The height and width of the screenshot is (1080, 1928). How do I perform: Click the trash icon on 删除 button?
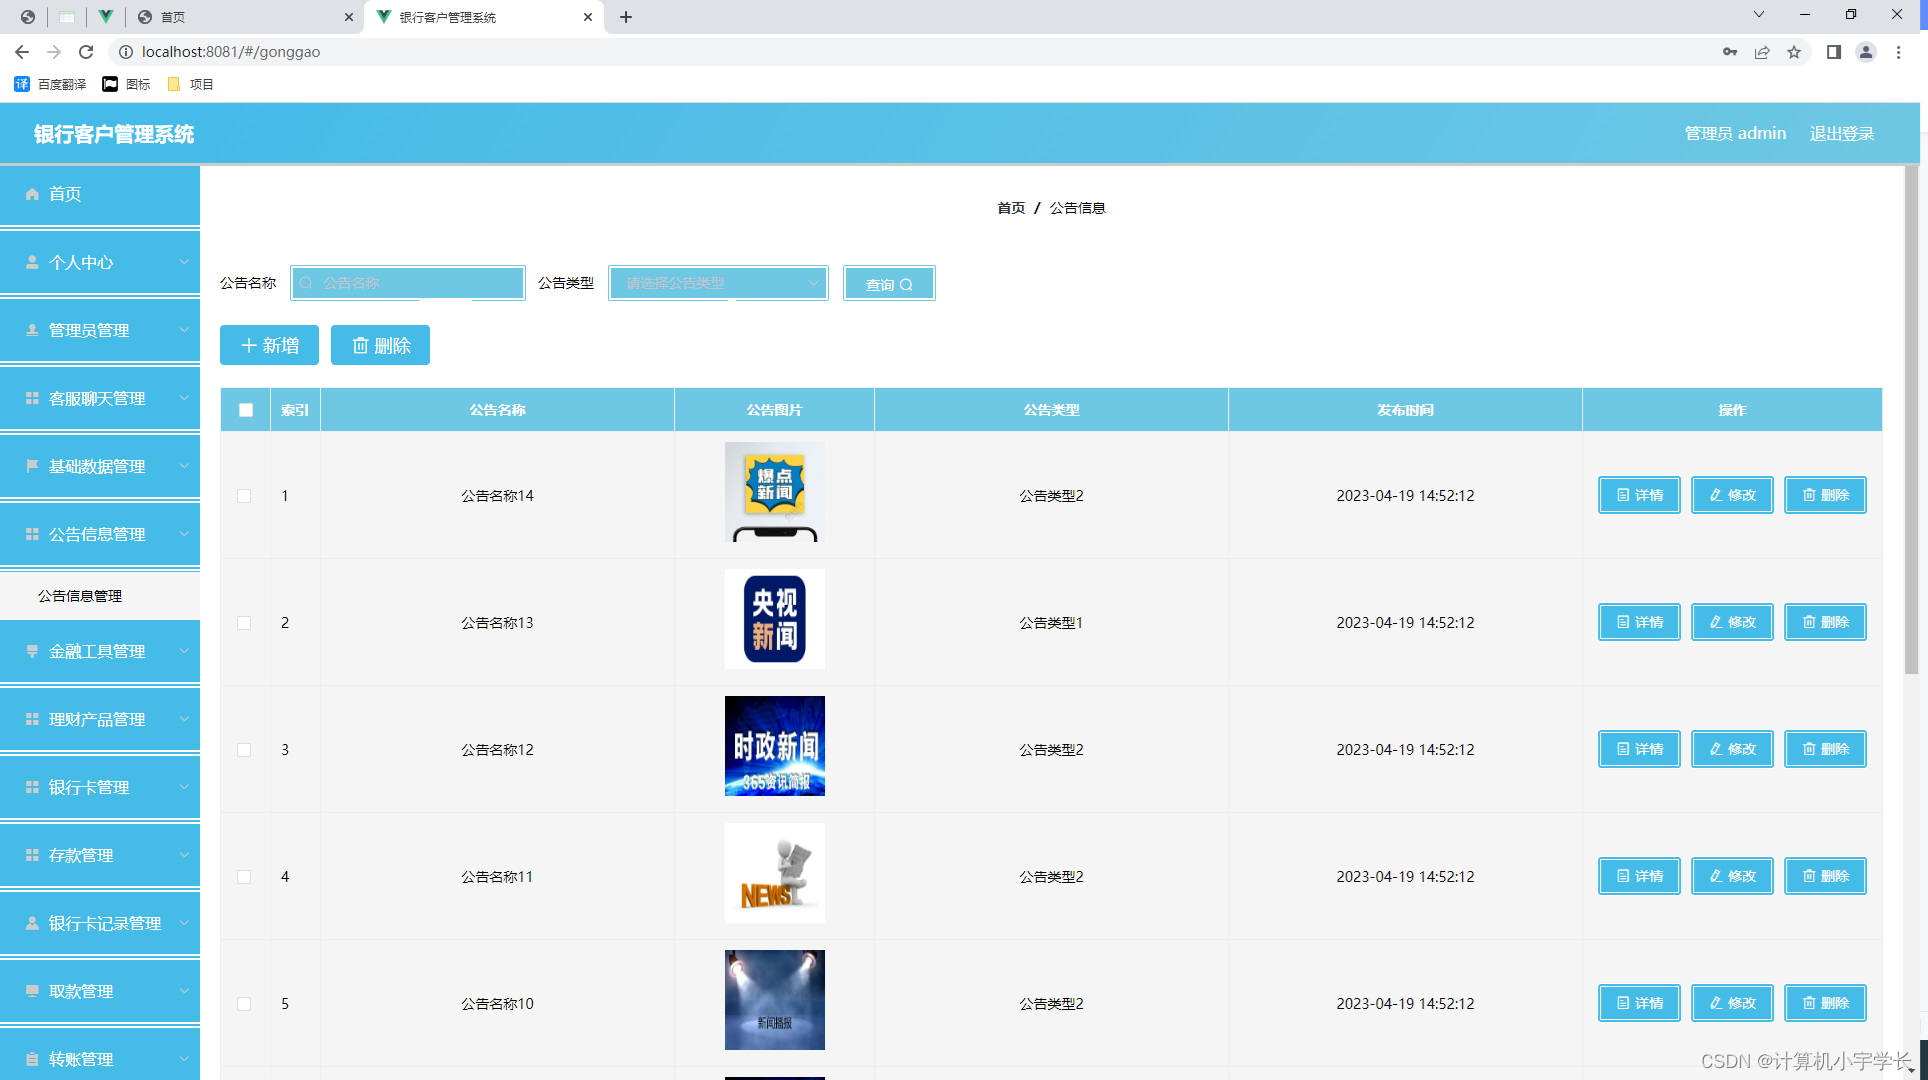point(362,345)
